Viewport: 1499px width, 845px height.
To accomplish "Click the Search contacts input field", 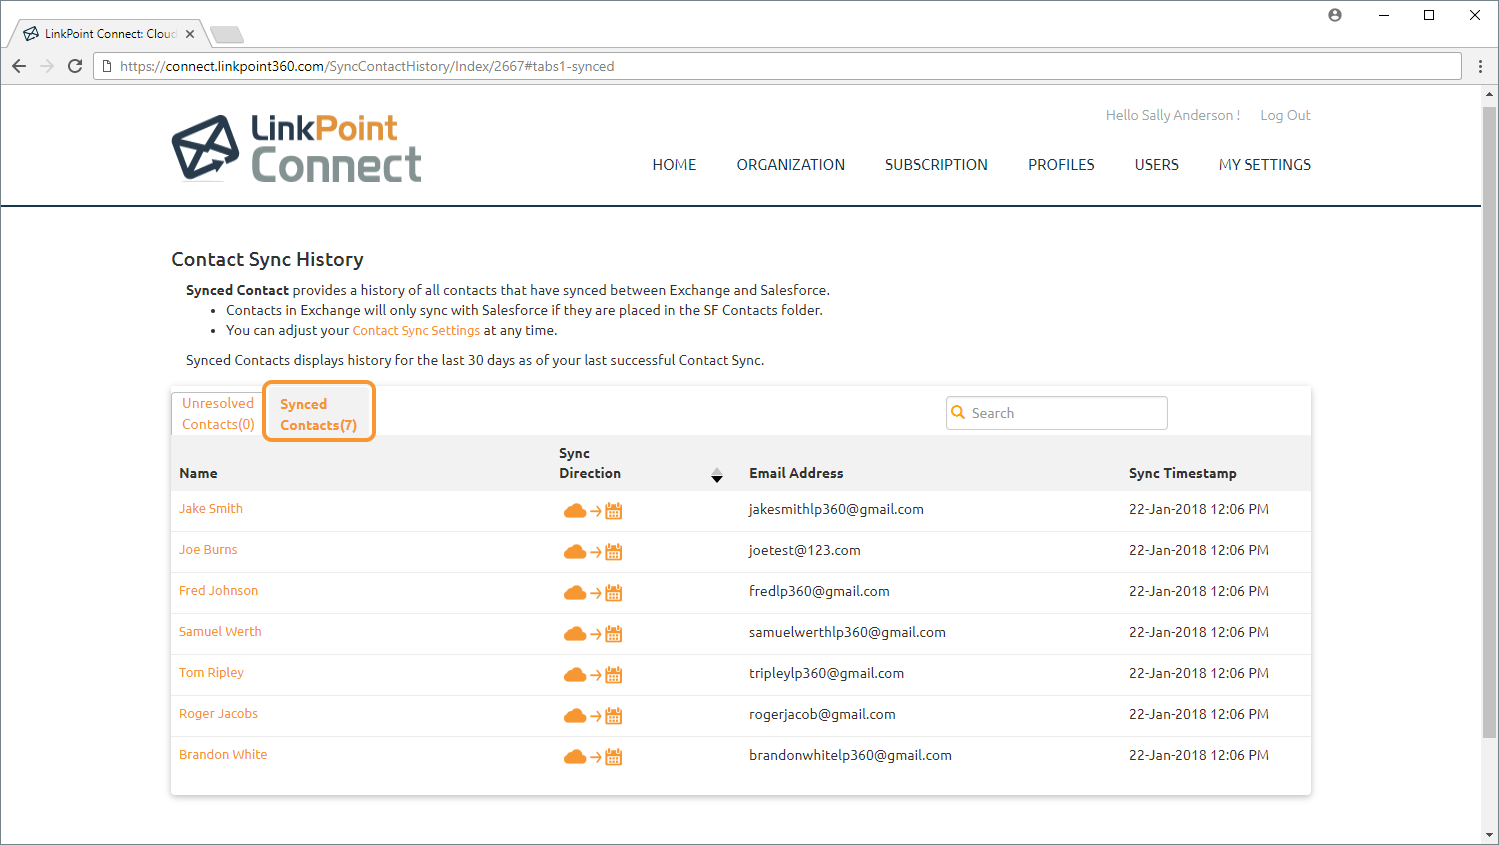I will (1057, 413).
